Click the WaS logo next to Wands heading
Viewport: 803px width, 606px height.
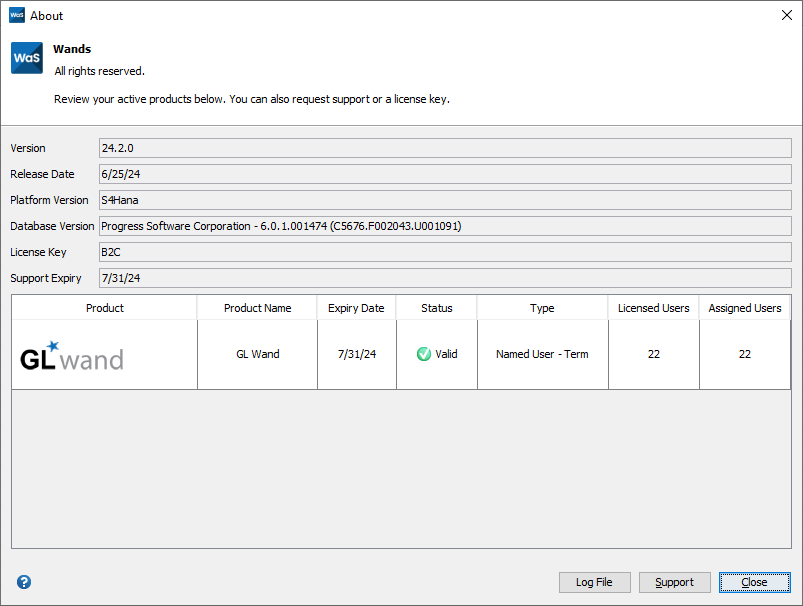(26, 58)
